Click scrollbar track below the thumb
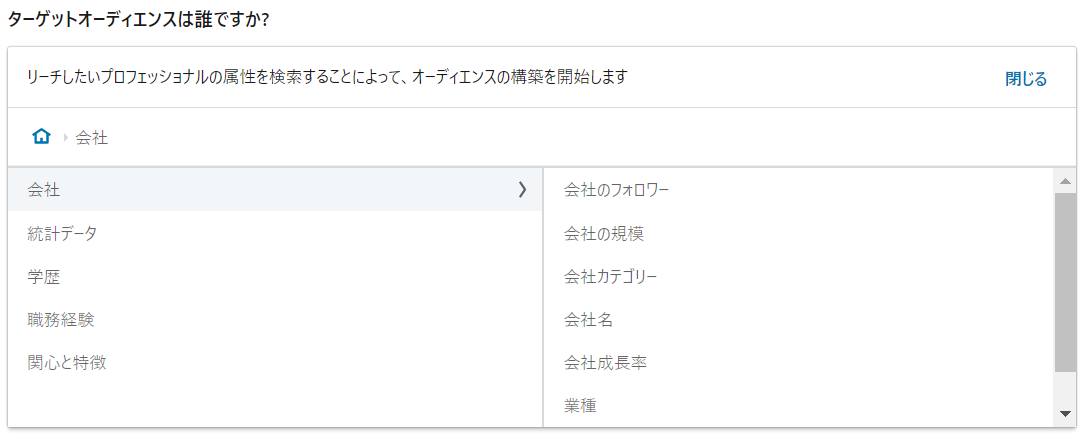This screenshot has height=448, width=1085. 1065,388
